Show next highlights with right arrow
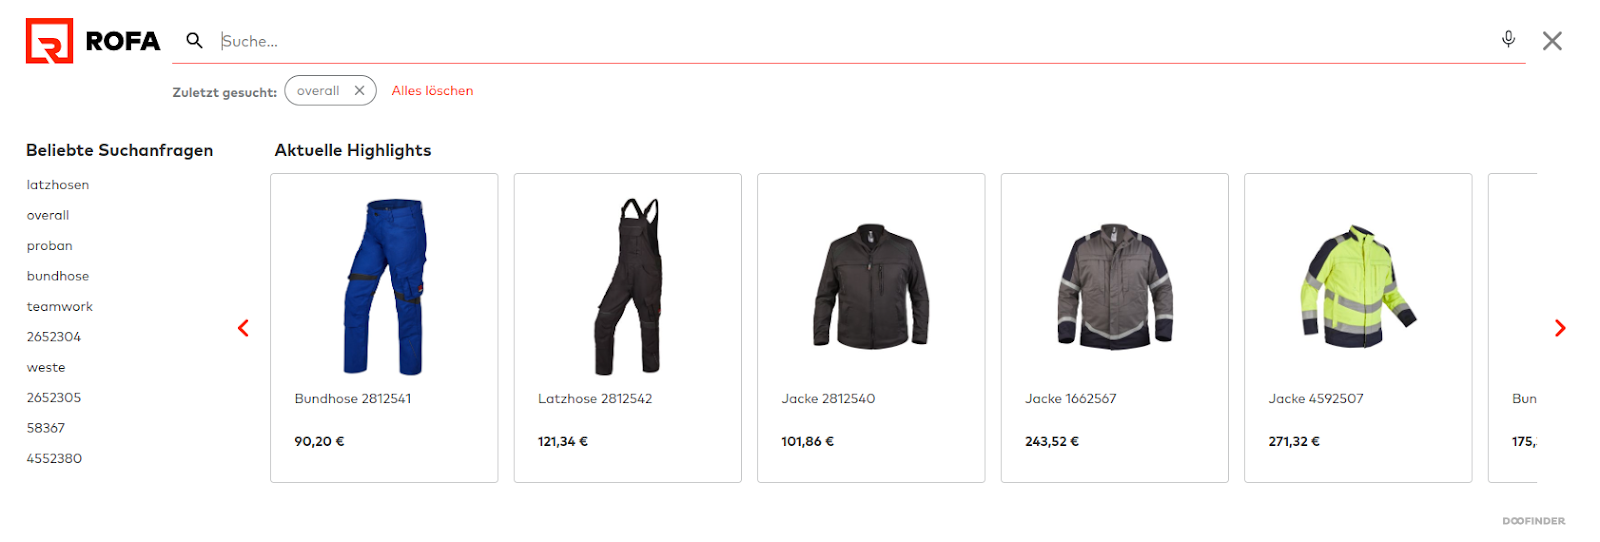The width and height of the screenshot is (1600, 542). point(1560,328)
